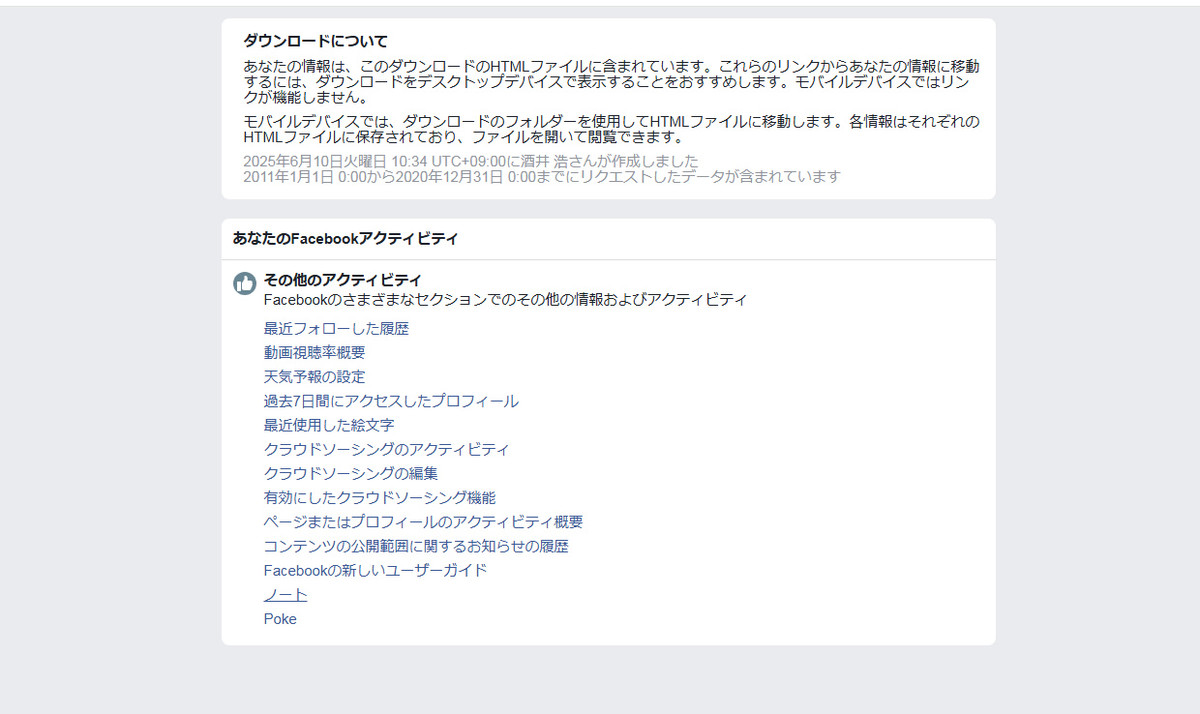The width and height of the screenshot is (1200, 714).
Task: Follow the underlined ノート link
Action: pos(286,595)
